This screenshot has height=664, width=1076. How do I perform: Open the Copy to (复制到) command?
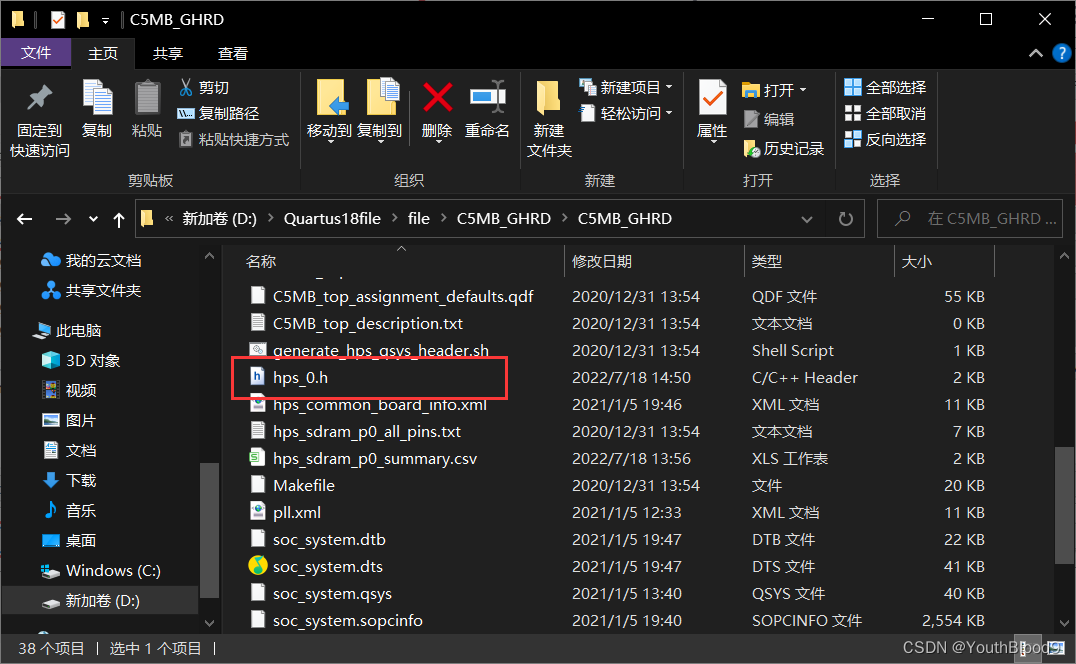[x=379, y=110]
